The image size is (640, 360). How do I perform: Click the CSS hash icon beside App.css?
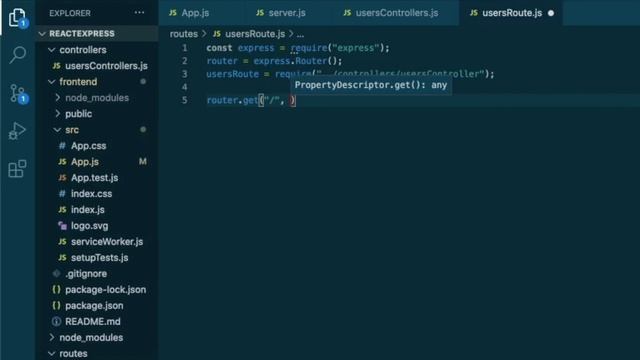pyautogui.click(x=62, y=146)
